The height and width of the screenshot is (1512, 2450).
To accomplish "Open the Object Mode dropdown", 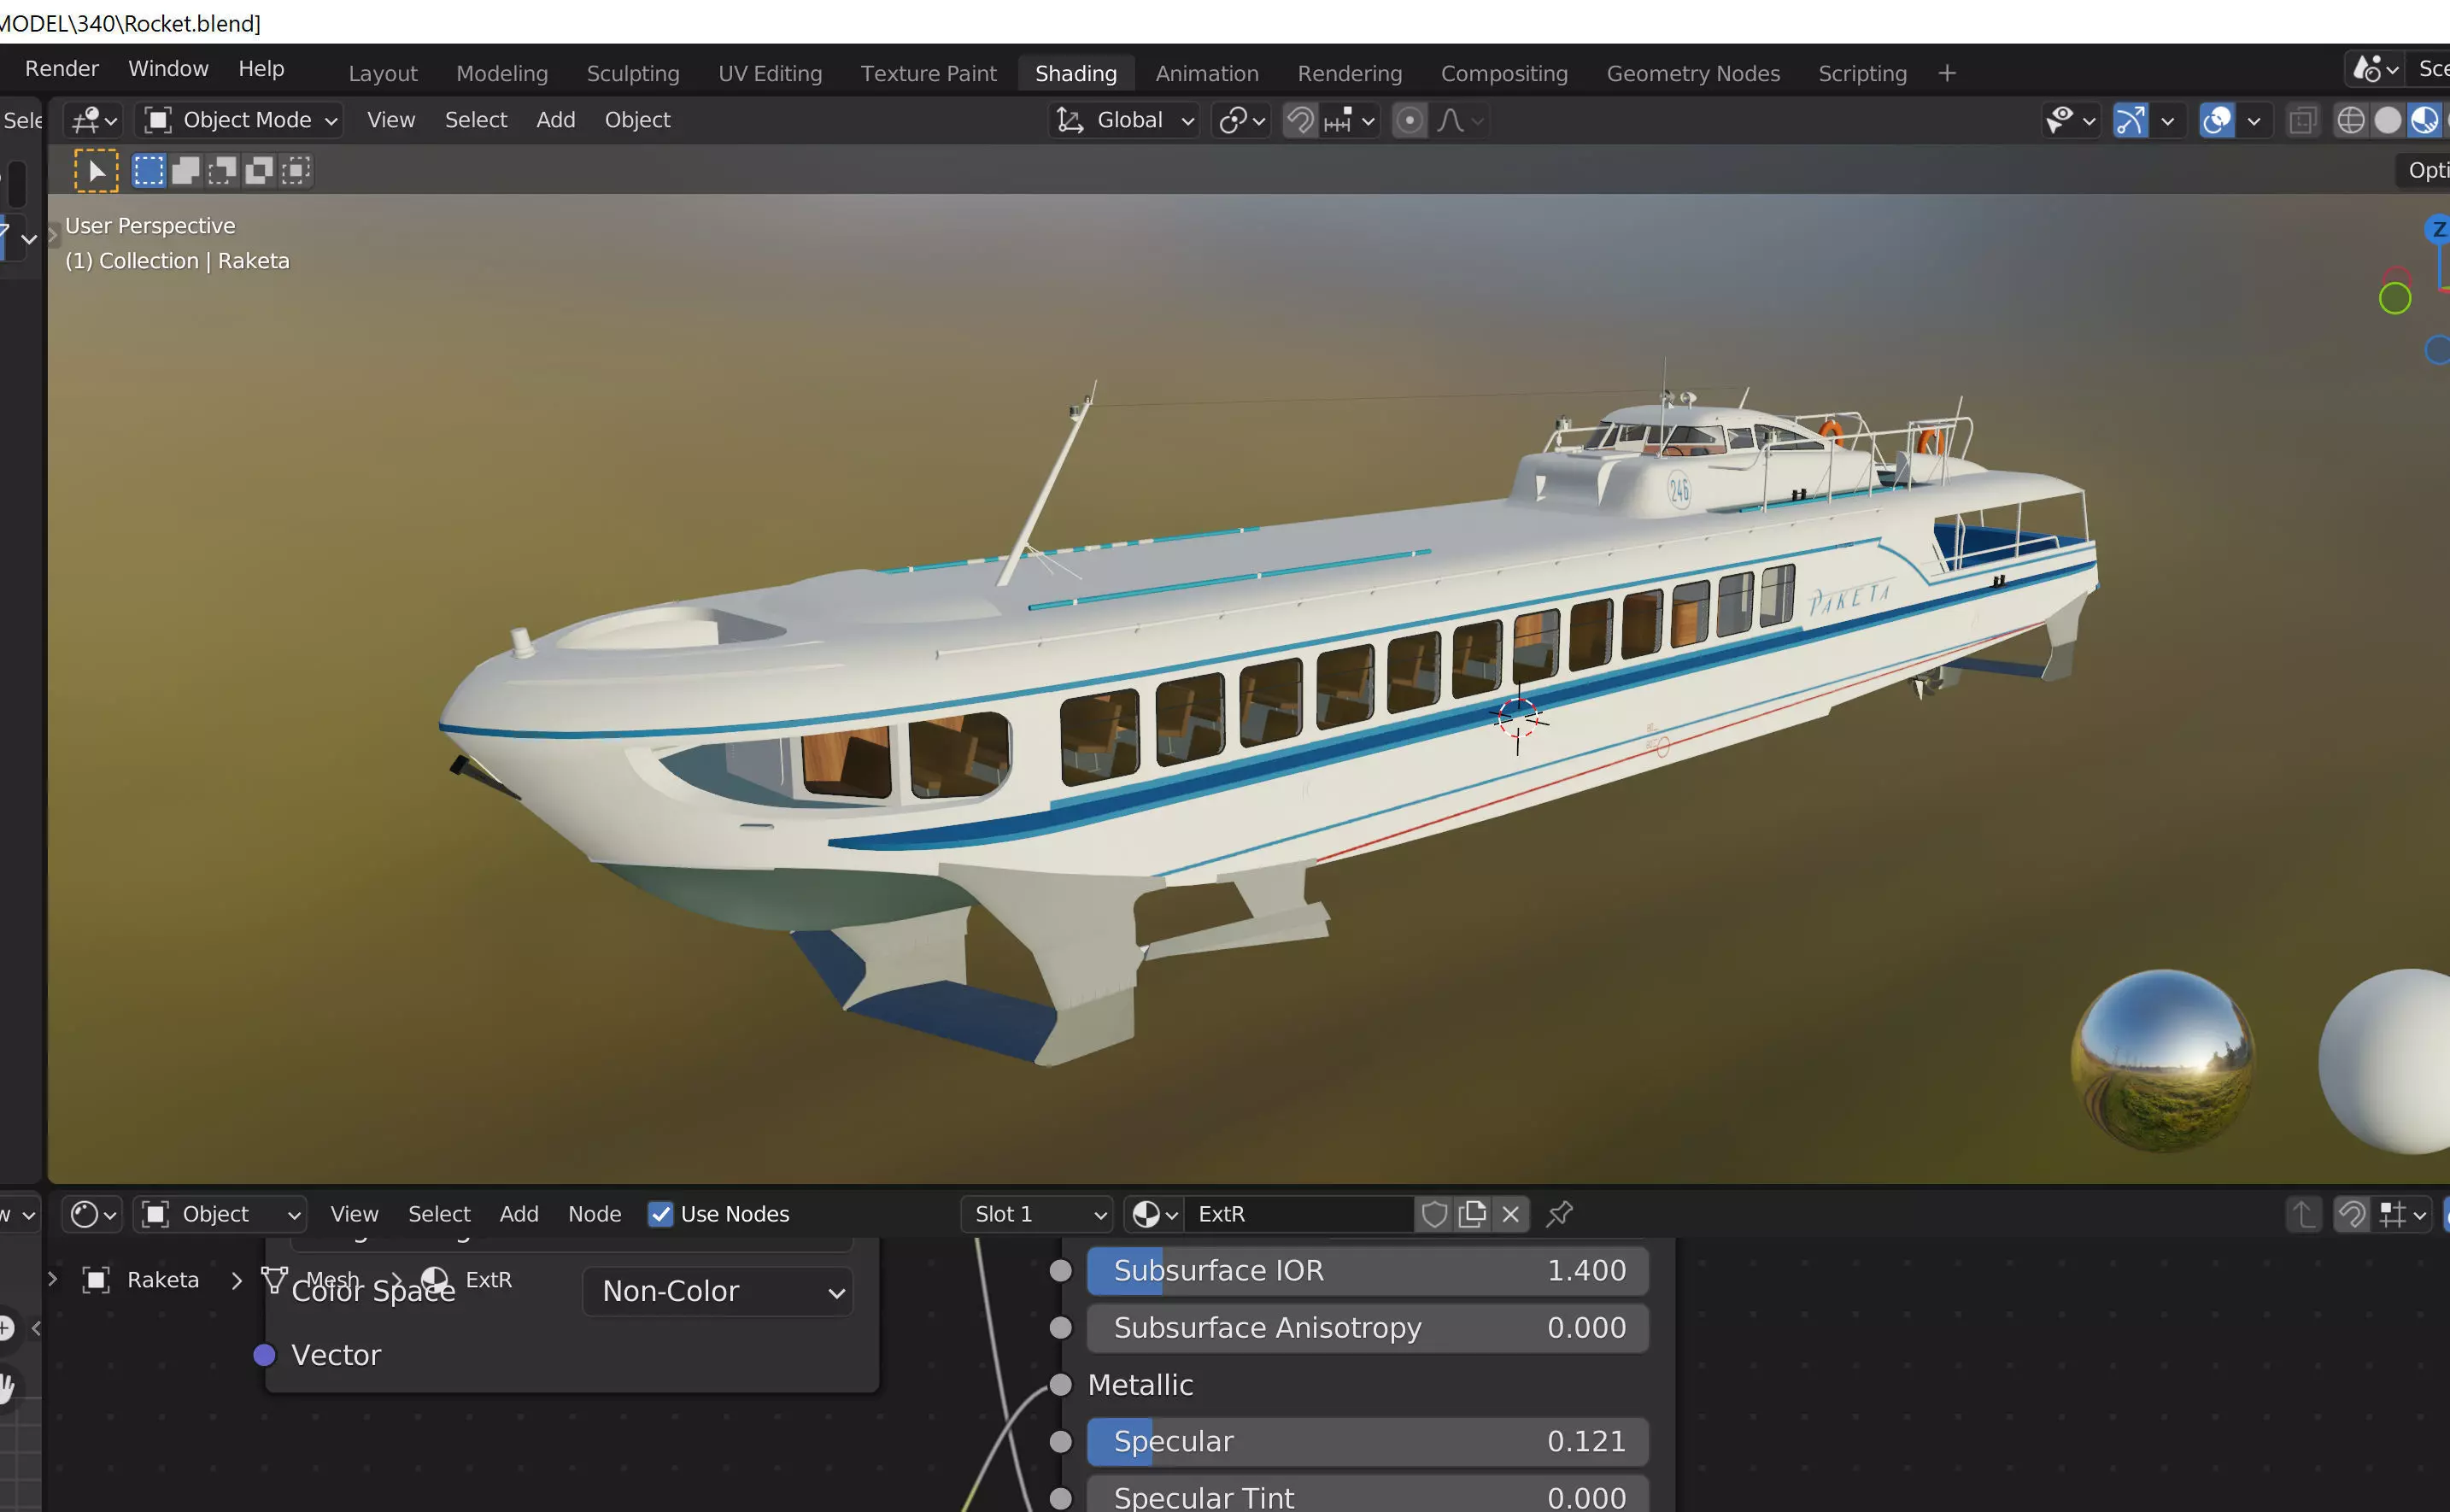I will click(x=239, y=120).
